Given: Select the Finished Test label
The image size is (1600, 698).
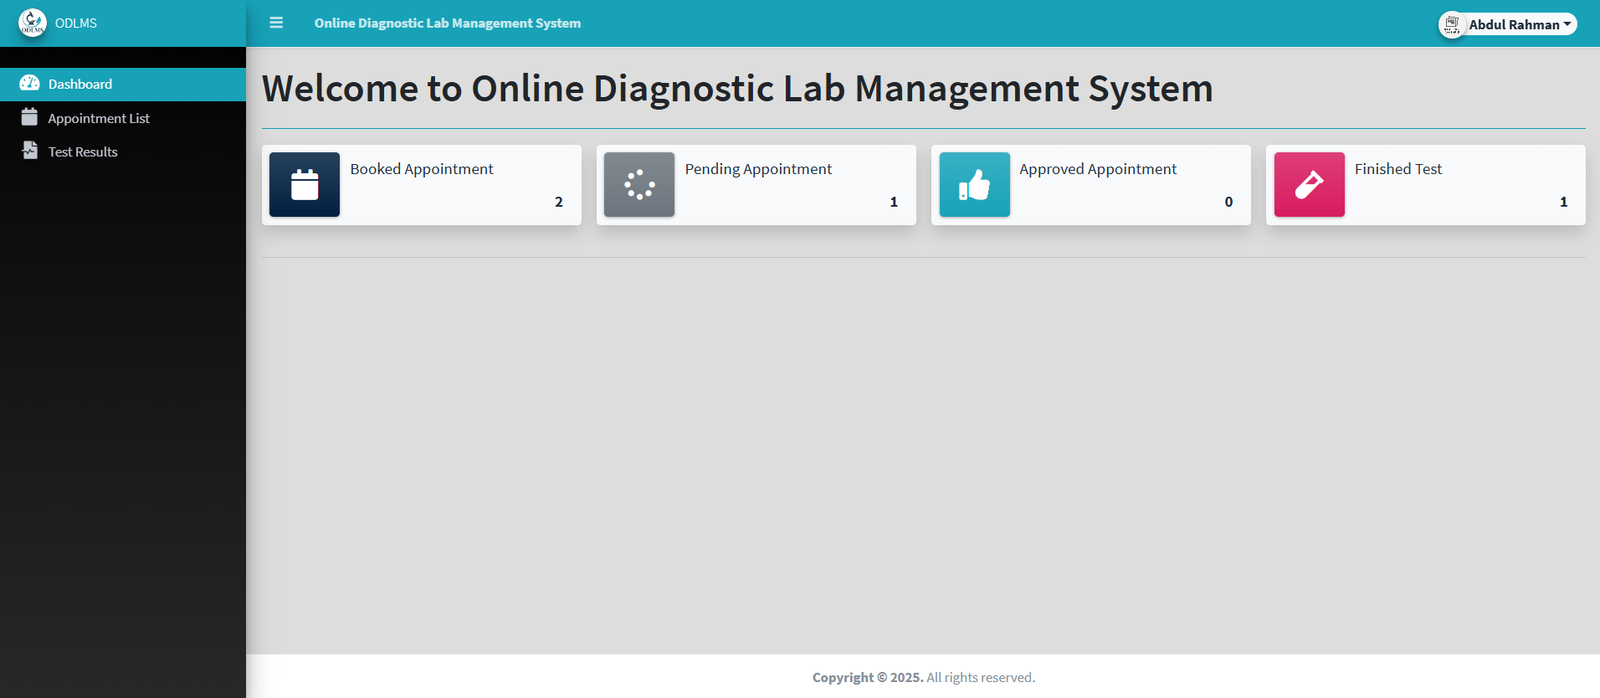Looking at the screenshot, I should (1398, 169).
